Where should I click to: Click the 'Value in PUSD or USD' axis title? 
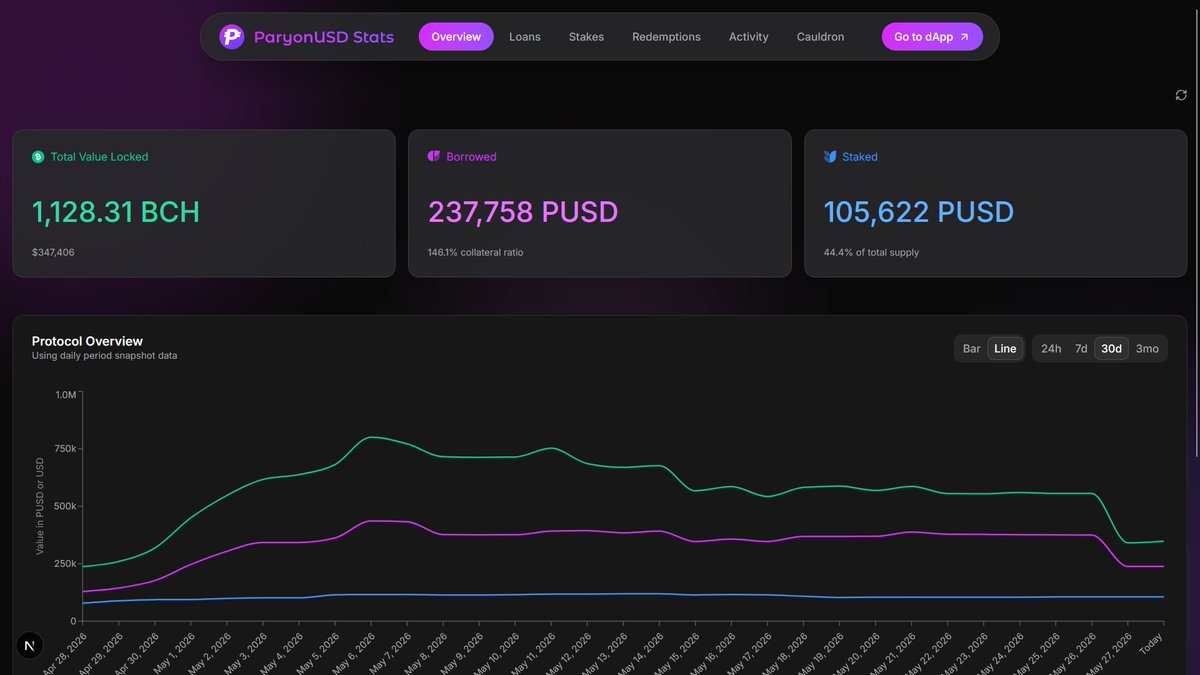pos(40,507)
